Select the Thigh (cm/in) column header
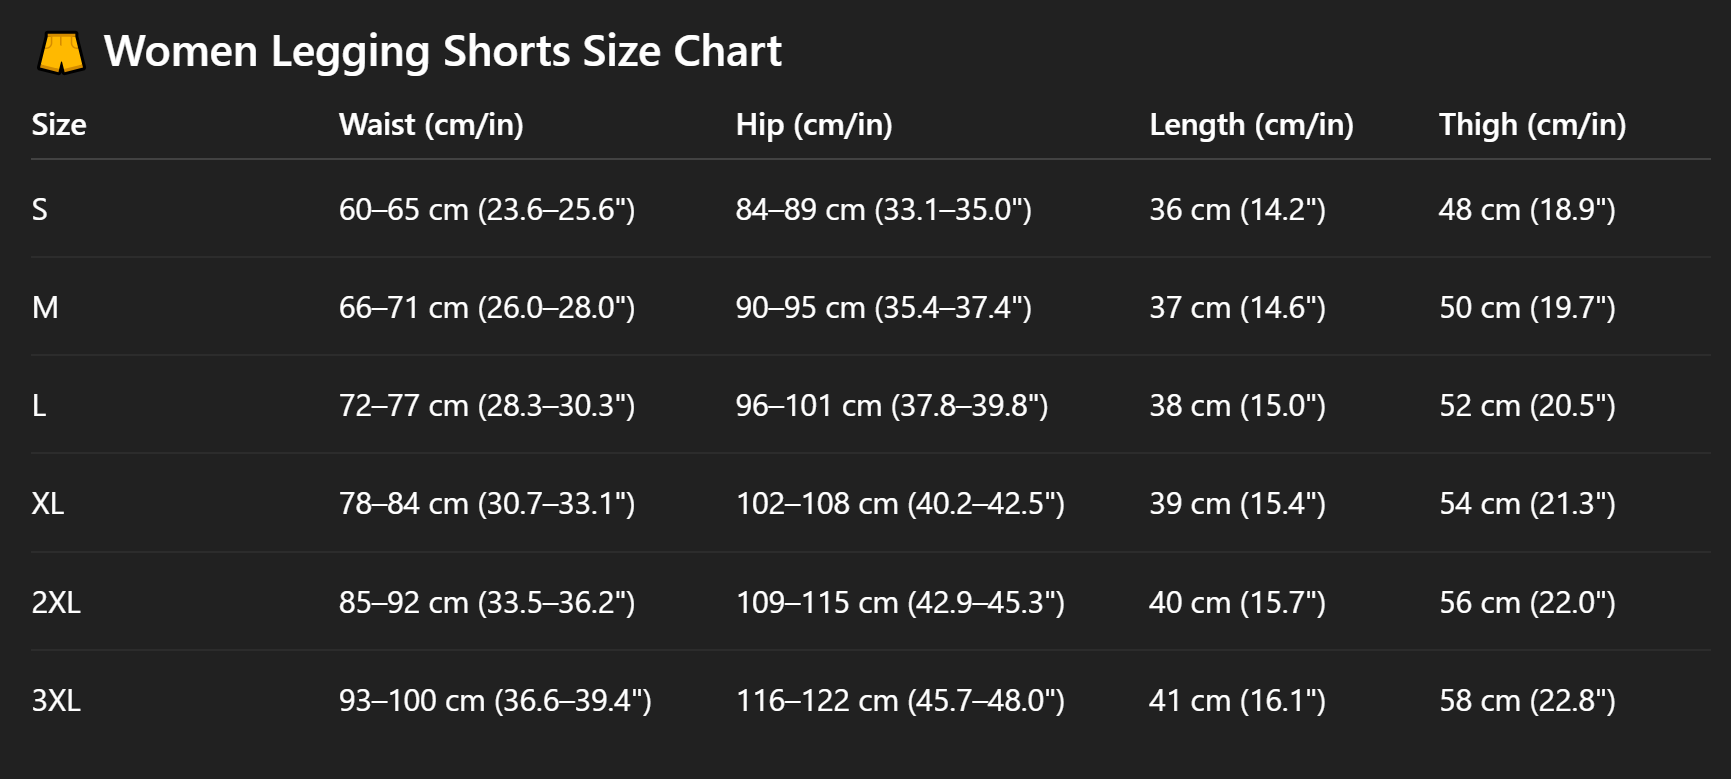This screenshot has width=1731, height=779. 1532,124
